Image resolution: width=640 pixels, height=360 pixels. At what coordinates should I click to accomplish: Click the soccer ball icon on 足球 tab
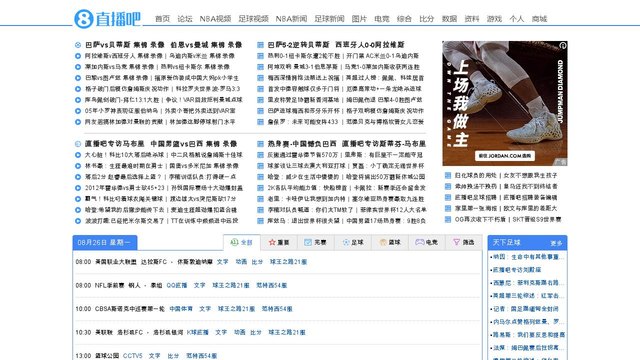pos(346,242)
